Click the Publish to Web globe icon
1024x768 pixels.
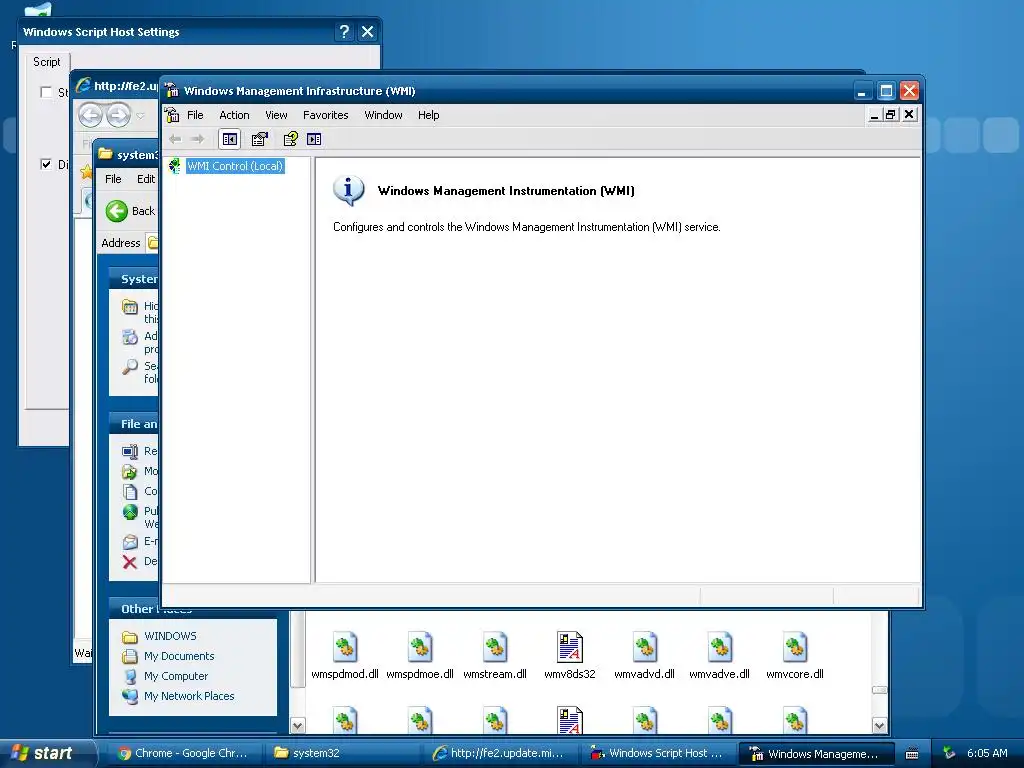pyautogui.click(x=130, y=512)
